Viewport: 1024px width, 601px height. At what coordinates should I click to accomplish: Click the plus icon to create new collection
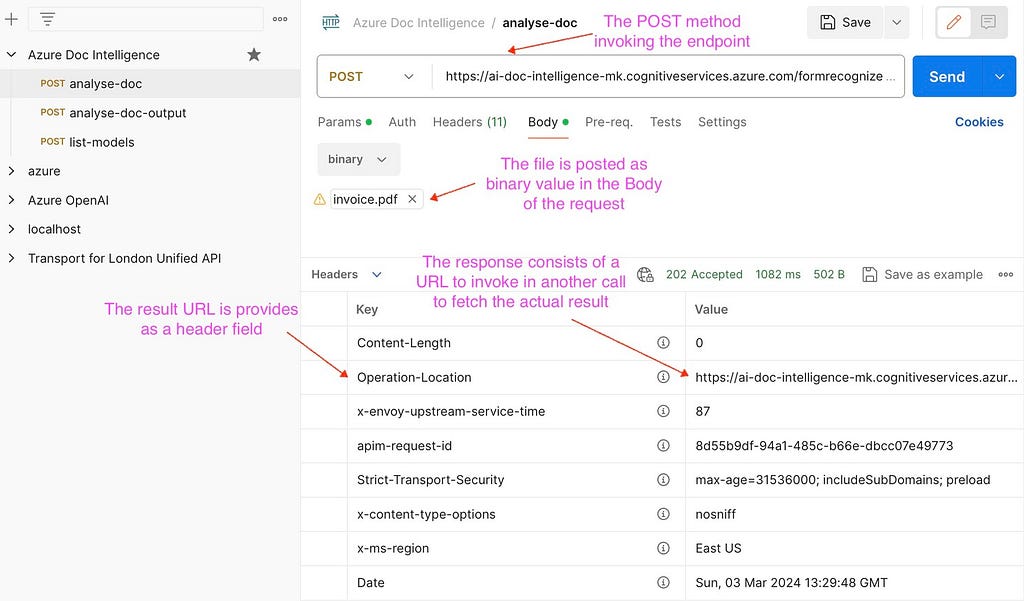pyautogui.click(x=11, y=19)
